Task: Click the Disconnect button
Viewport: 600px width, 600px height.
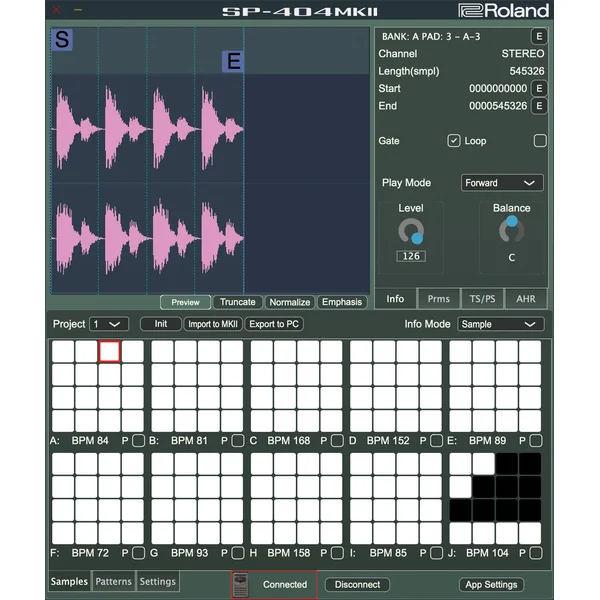Action: click(x=357, y=584)
